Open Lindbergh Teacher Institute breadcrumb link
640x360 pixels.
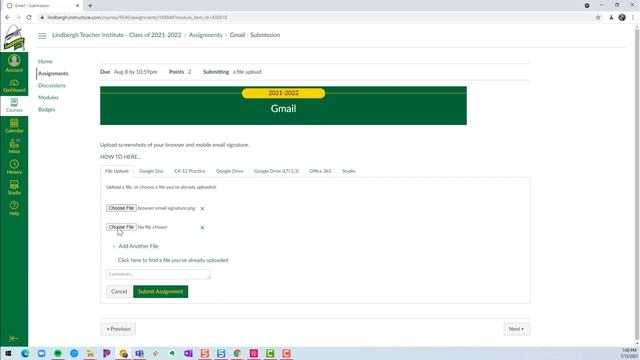pos(117,35)
